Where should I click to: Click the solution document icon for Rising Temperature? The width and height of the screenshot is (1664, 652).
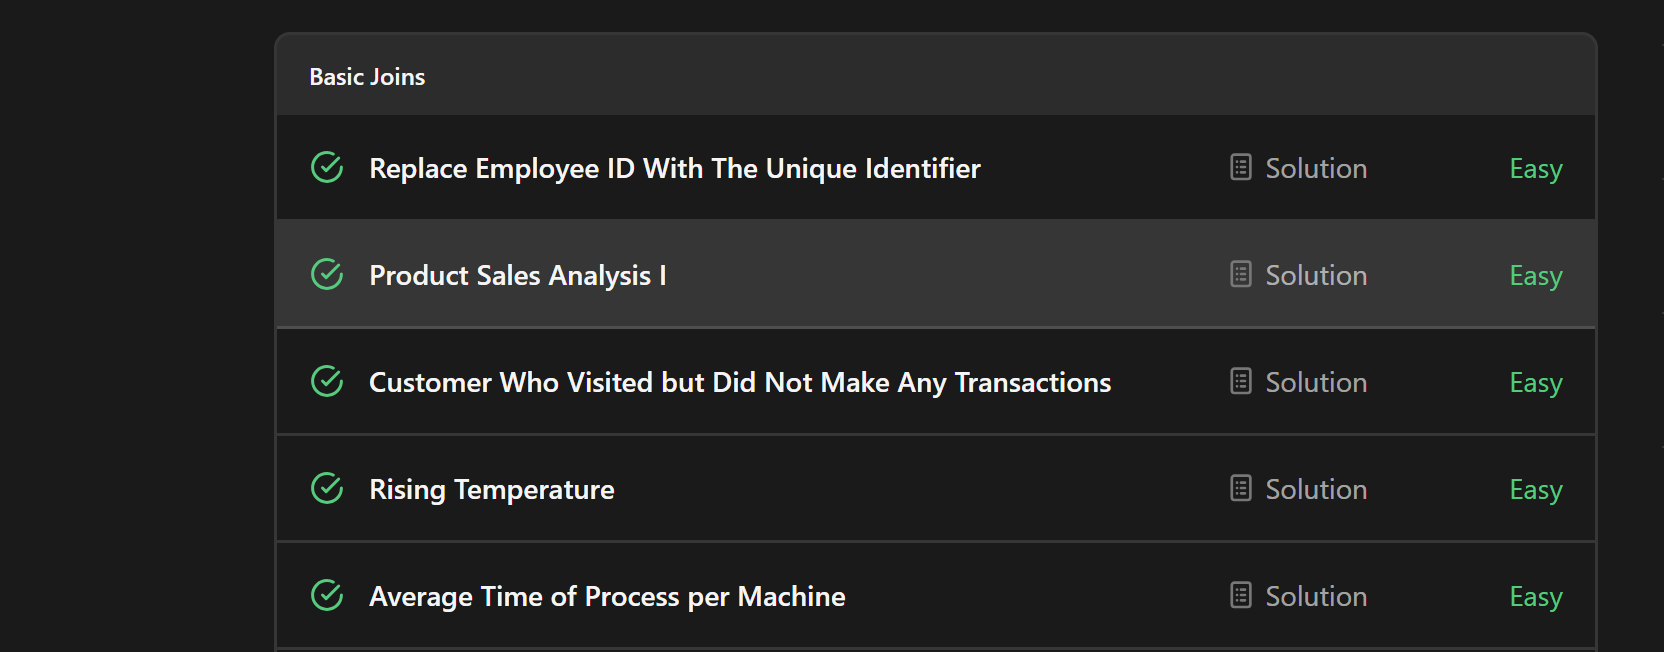click(1241, 488)
